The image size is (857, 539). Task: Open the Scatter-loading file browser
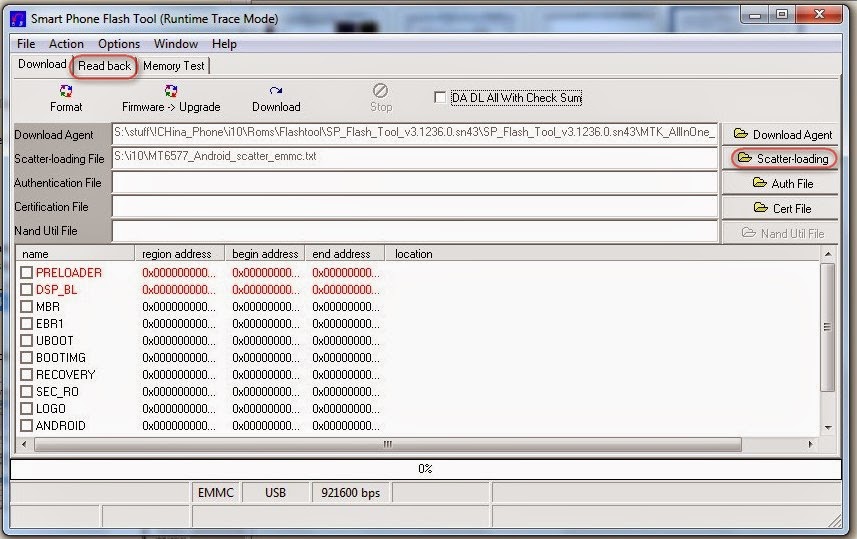(781, 159)
